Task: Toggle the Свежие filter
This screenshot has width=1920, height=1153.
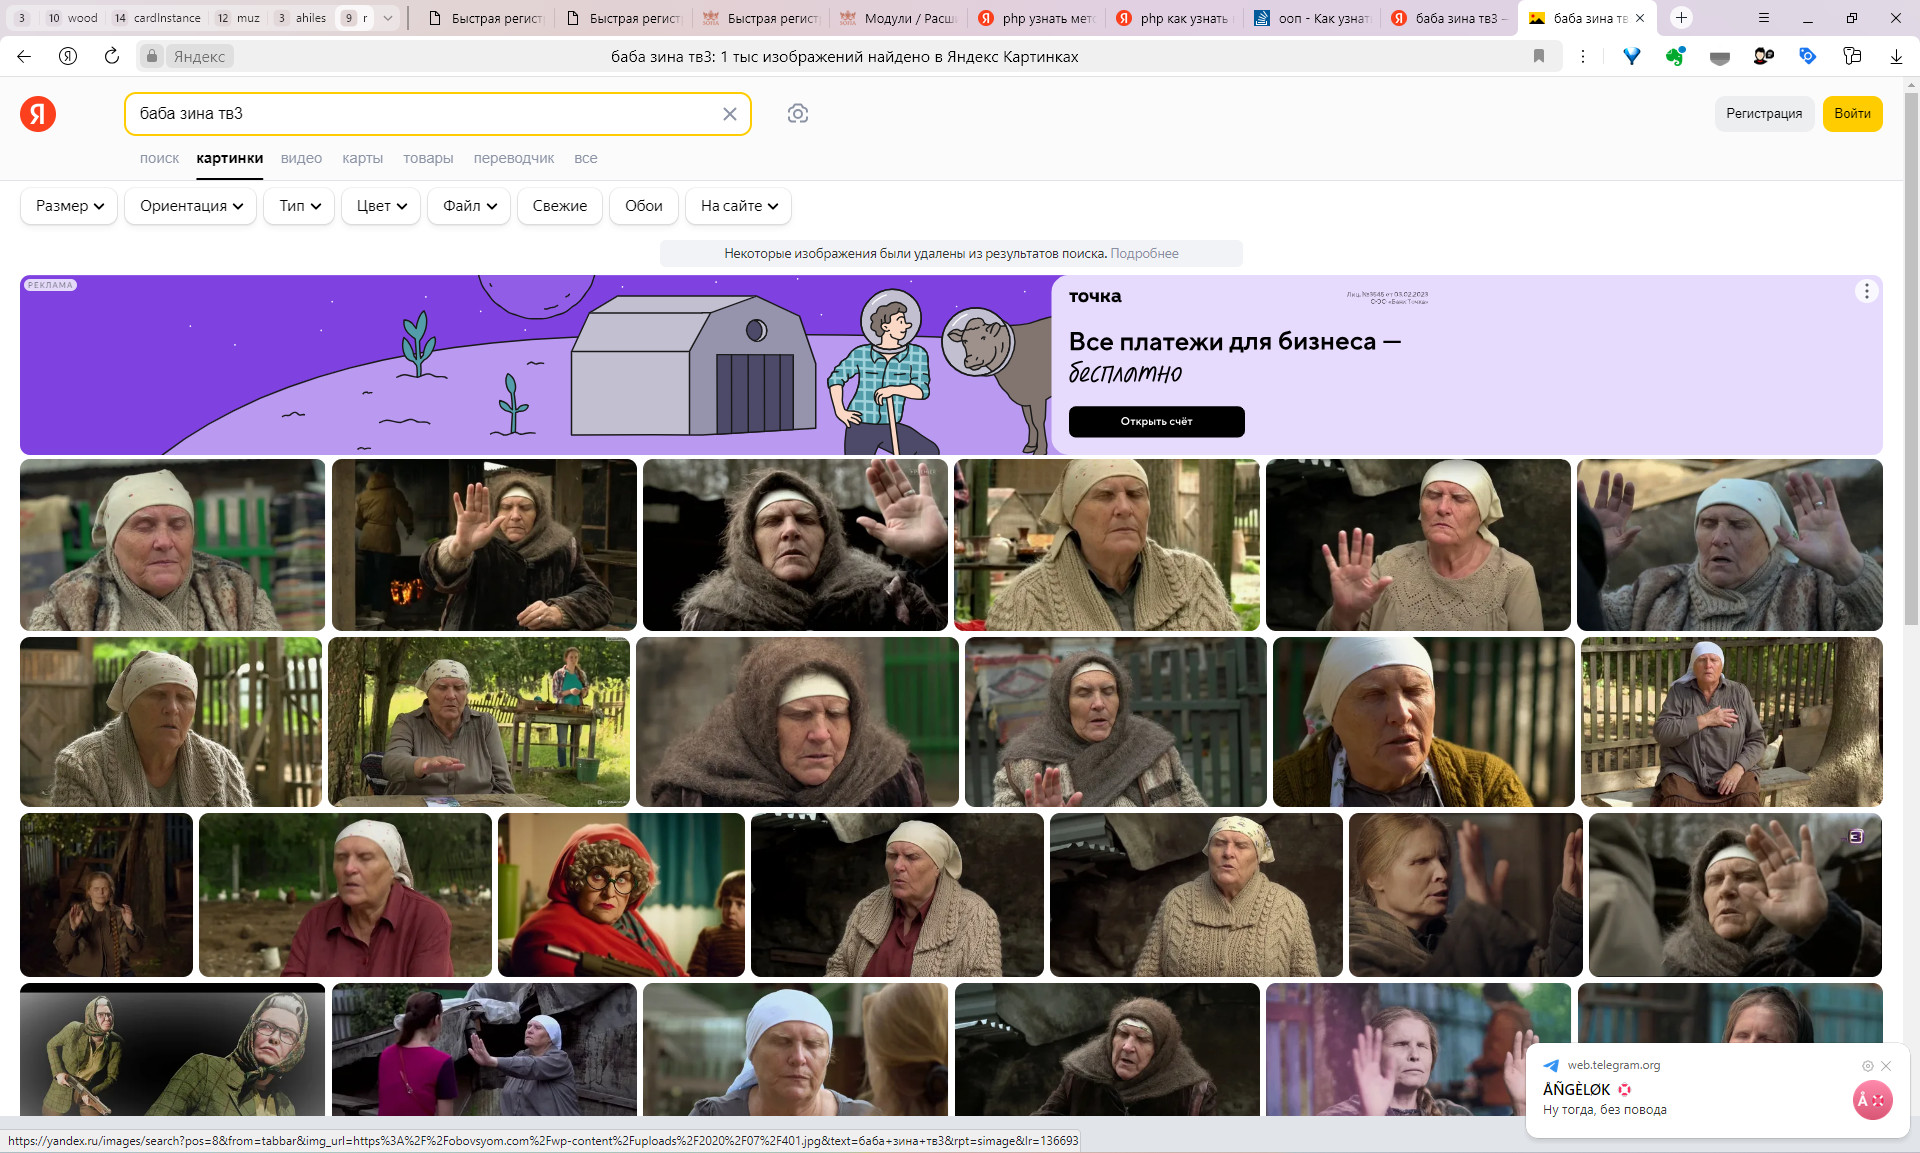Action: [560, 206]
